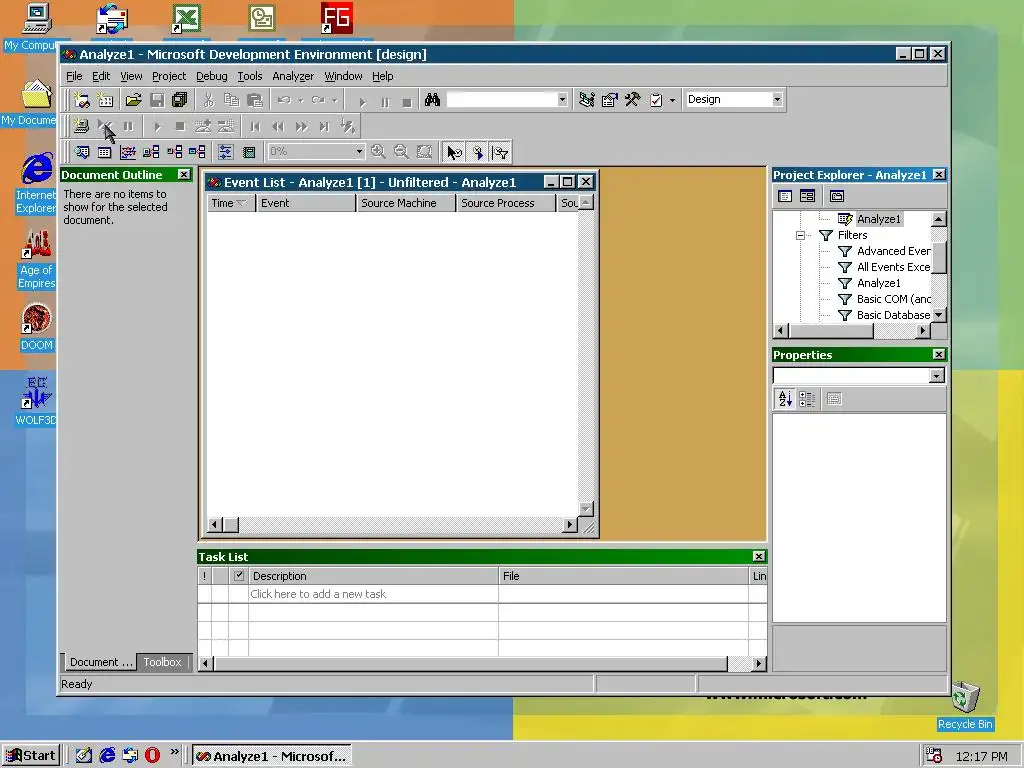
Task: Open the Debug menu
Action: [212, 76]
